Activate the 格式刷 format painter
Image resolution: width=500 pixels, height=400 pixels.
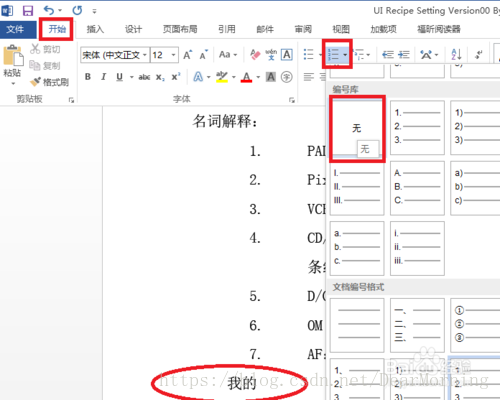click(49, 82)
